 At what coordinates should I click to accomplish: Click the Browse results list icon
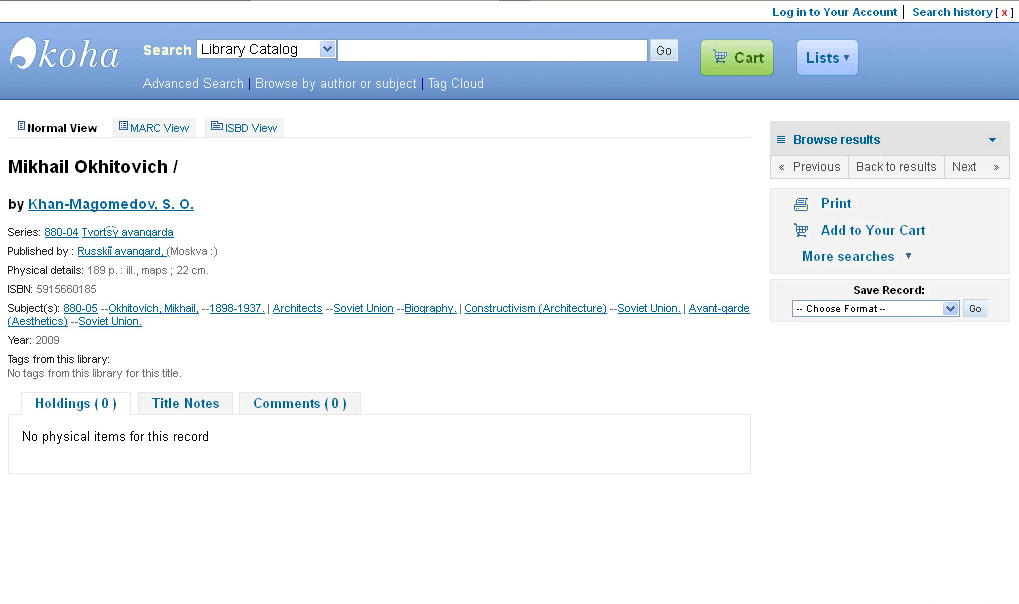coord(781,140)
